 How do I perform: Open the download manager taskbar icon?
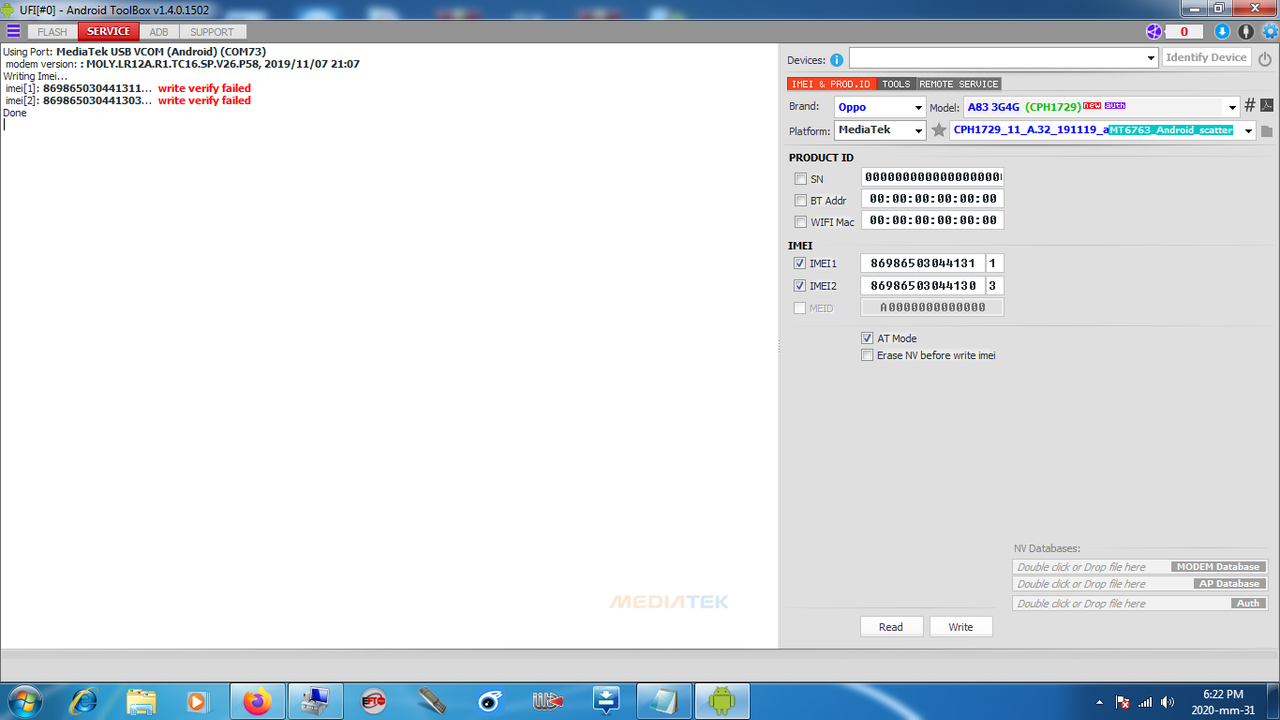(605, 701)
